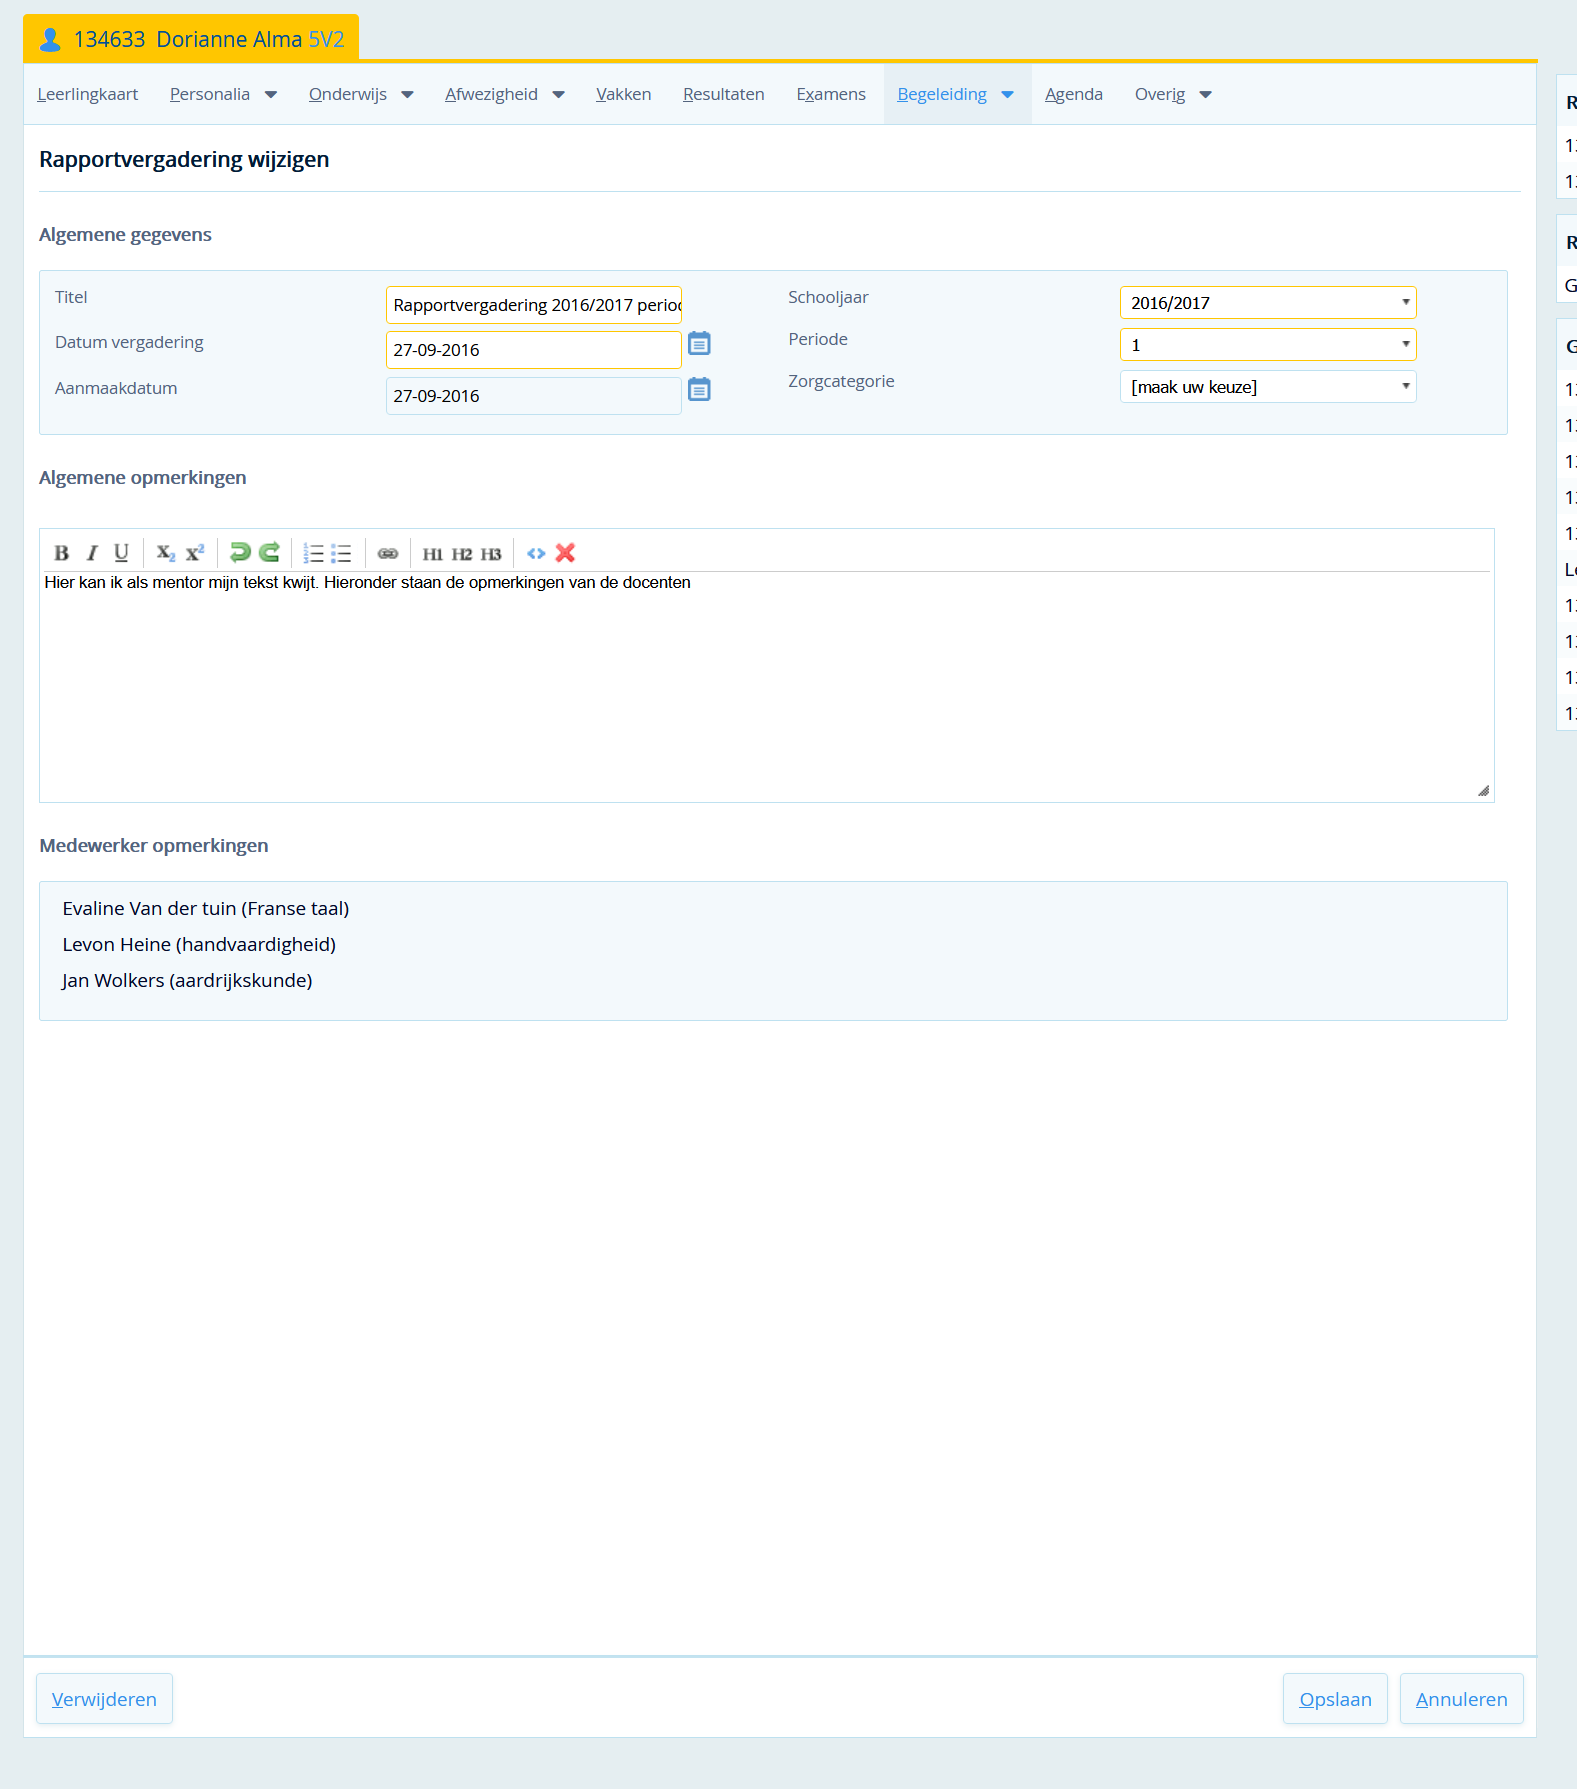
Task: Apply subscript formatting
Action: tap(166, 553)
